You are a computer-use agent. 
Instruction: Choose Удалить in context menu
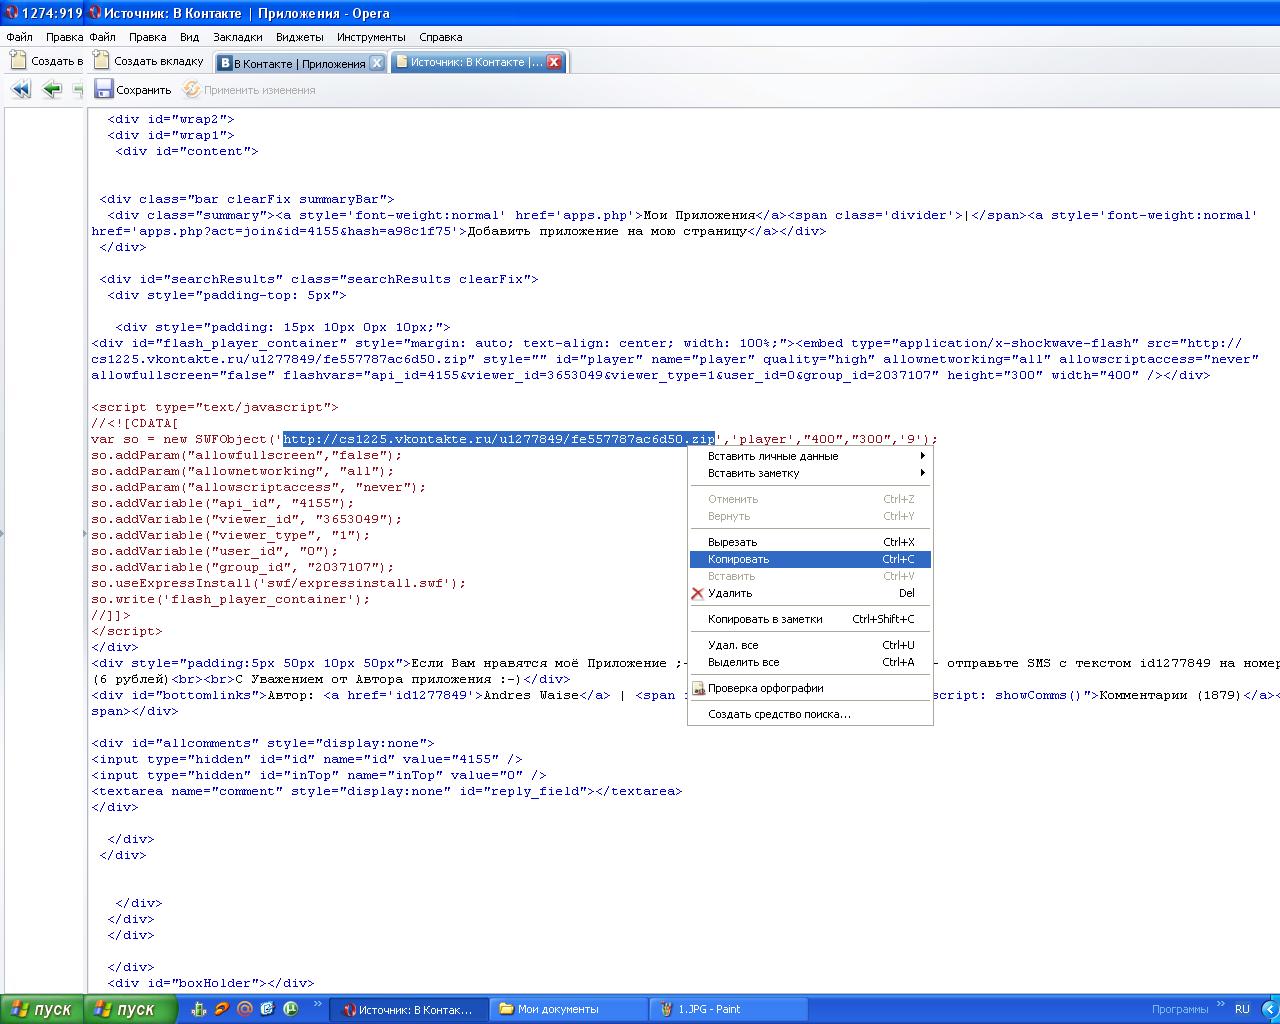(810, 593)
